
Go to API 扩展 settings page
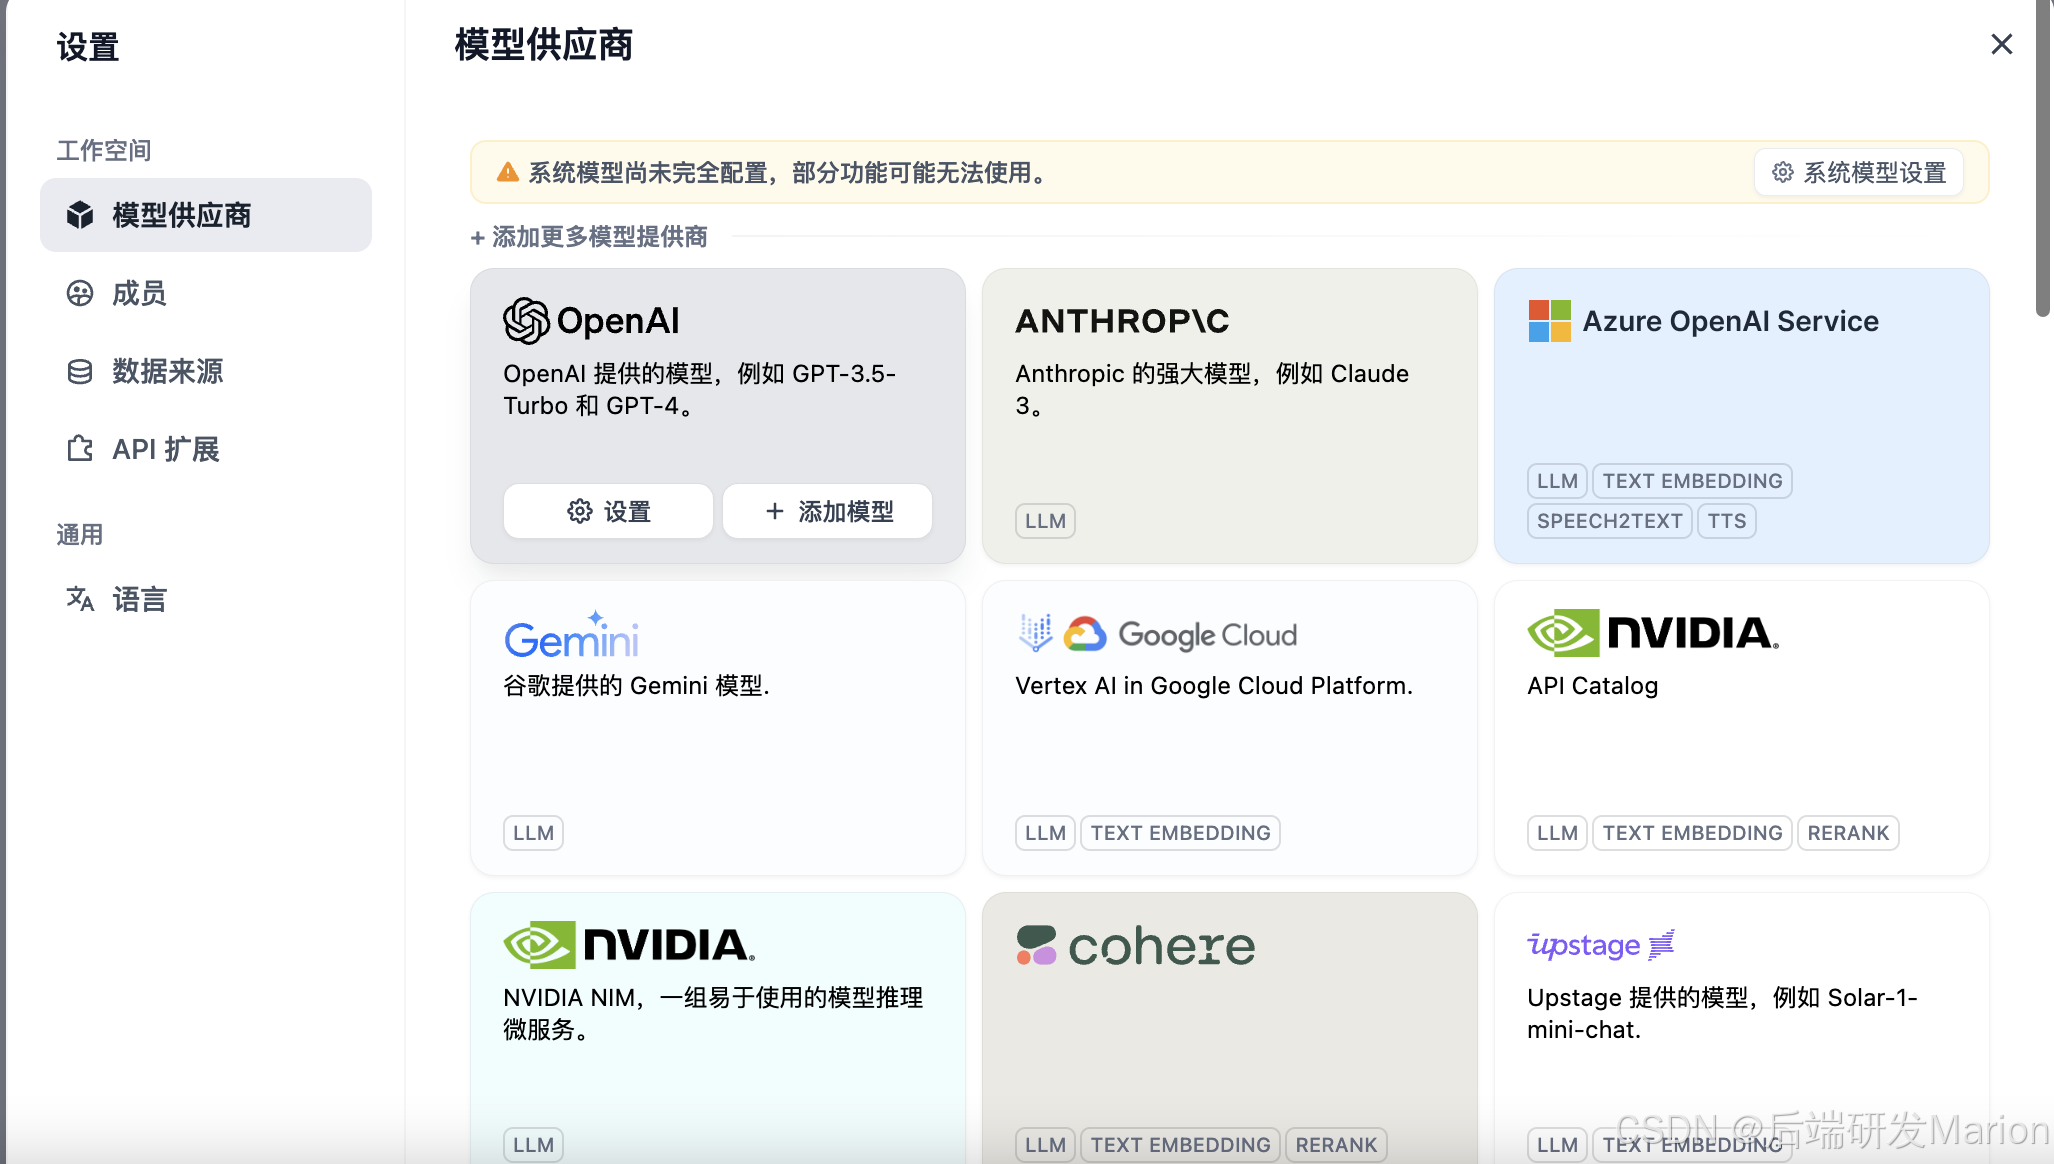click(165, 449)
